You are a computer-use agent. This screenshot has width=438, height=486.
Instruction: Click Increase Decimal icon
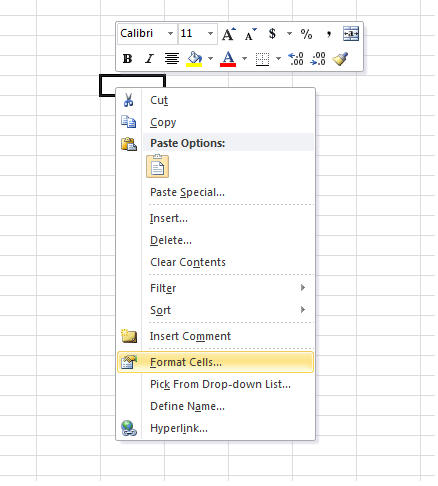(x=295, y=59)
